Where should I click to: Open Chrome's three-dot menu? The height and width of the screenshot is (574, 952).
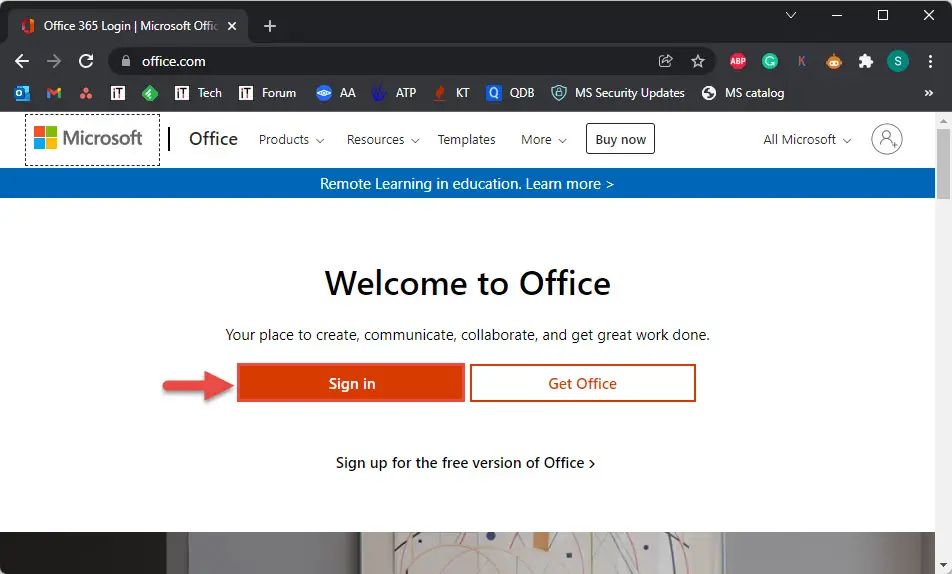pos(930,61)
